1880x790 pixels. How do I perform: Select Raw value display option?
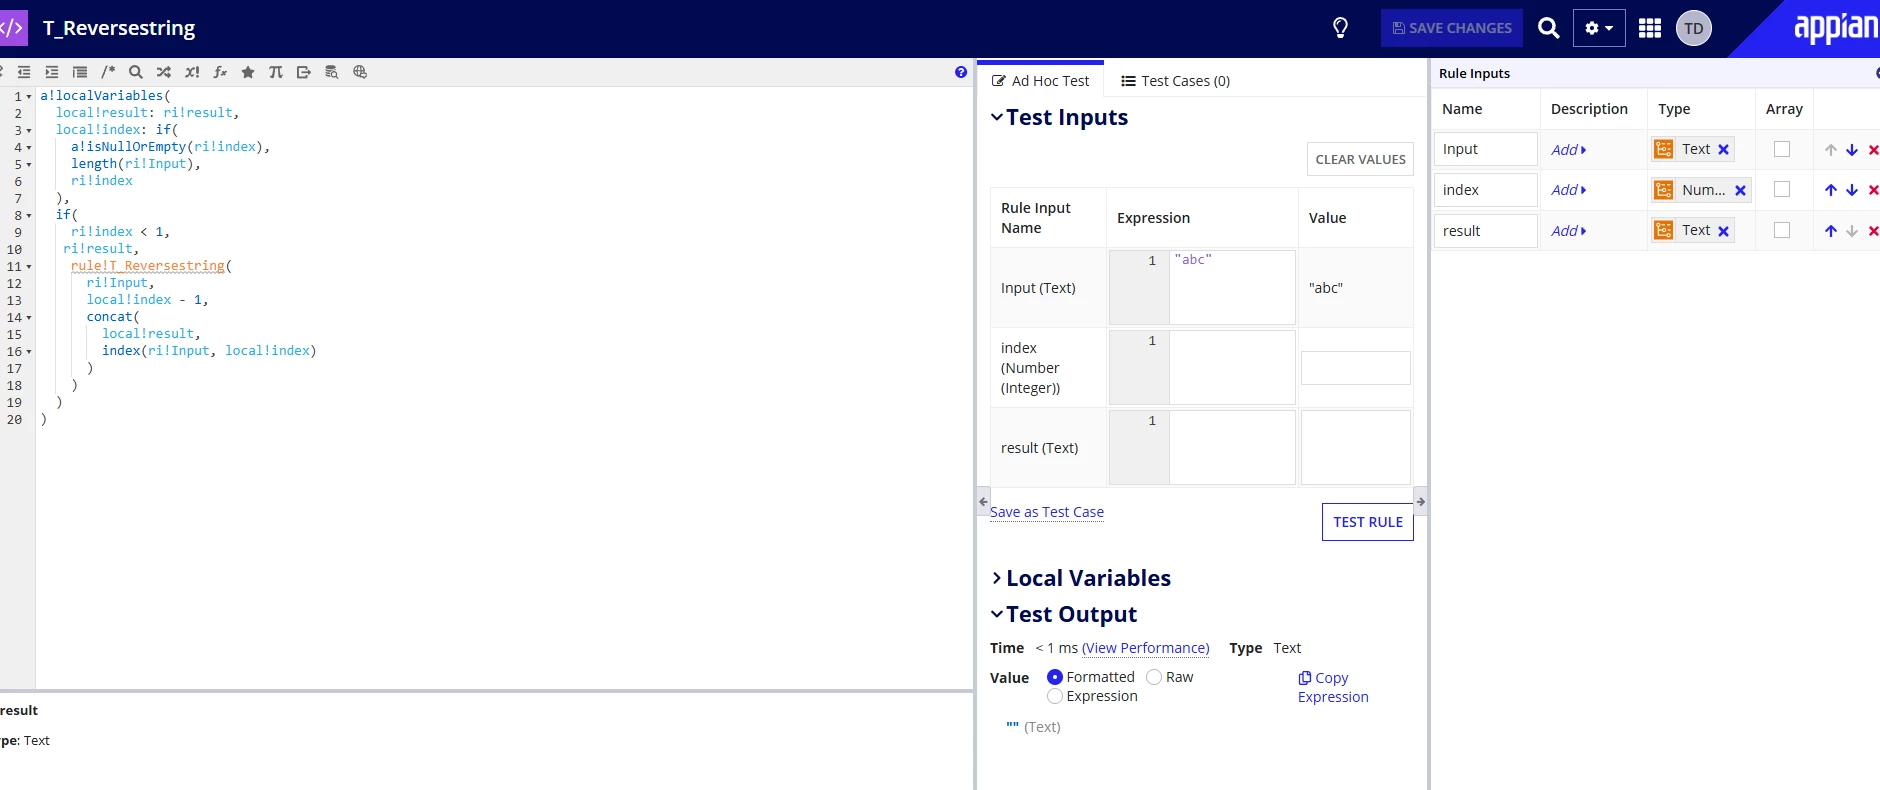1154,677
